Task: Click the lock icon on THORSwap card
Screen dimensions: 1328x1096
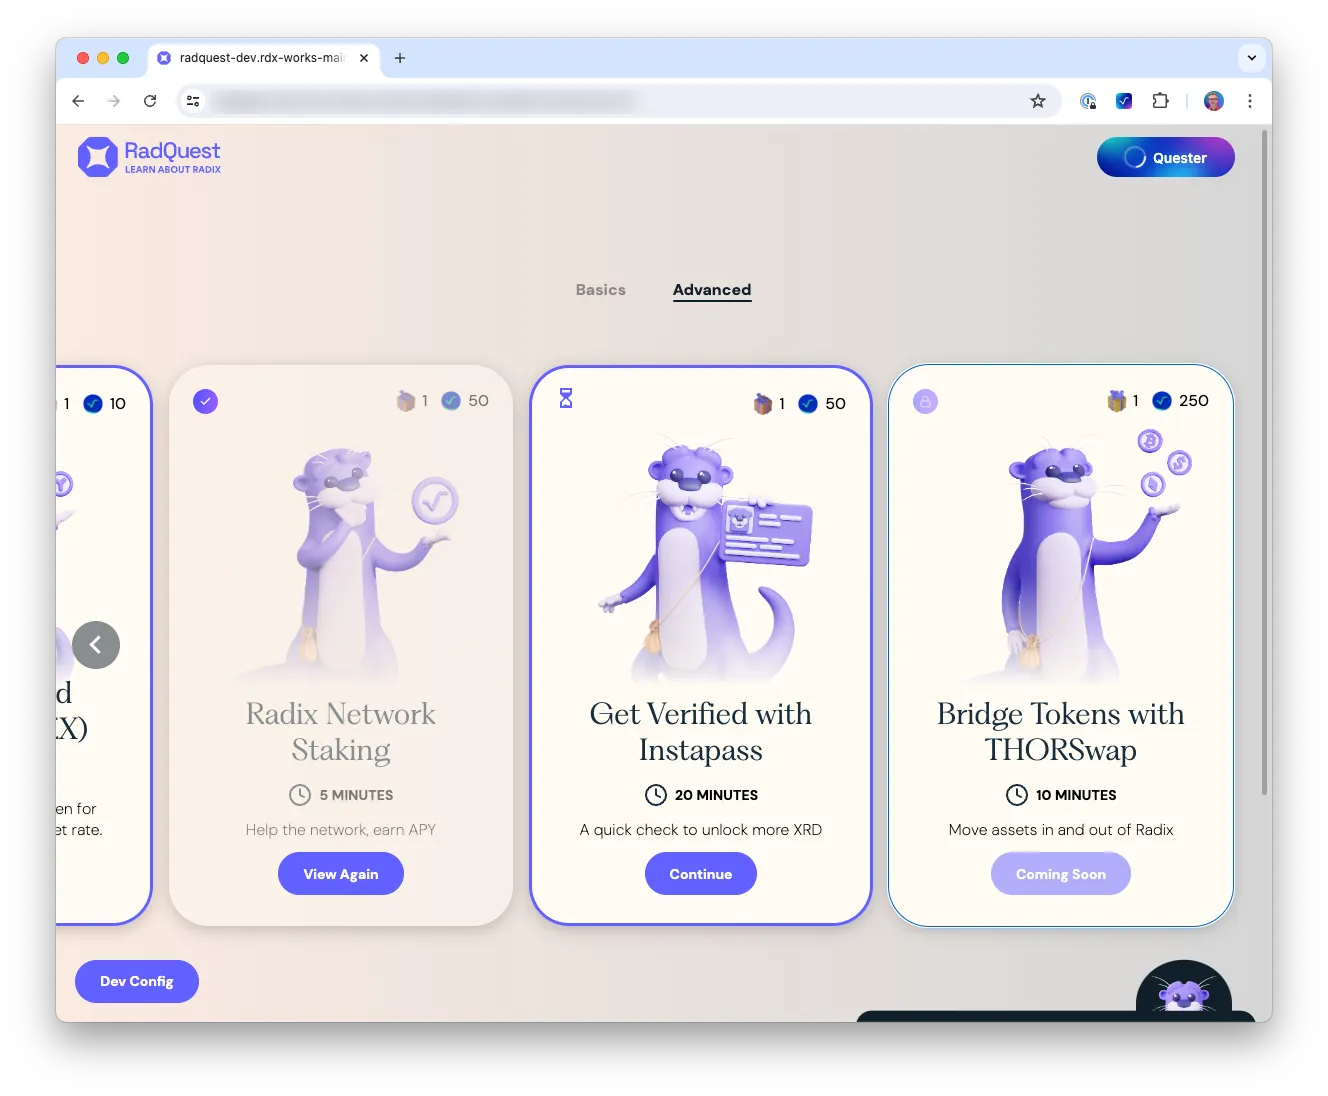Action: coord(926,402)
